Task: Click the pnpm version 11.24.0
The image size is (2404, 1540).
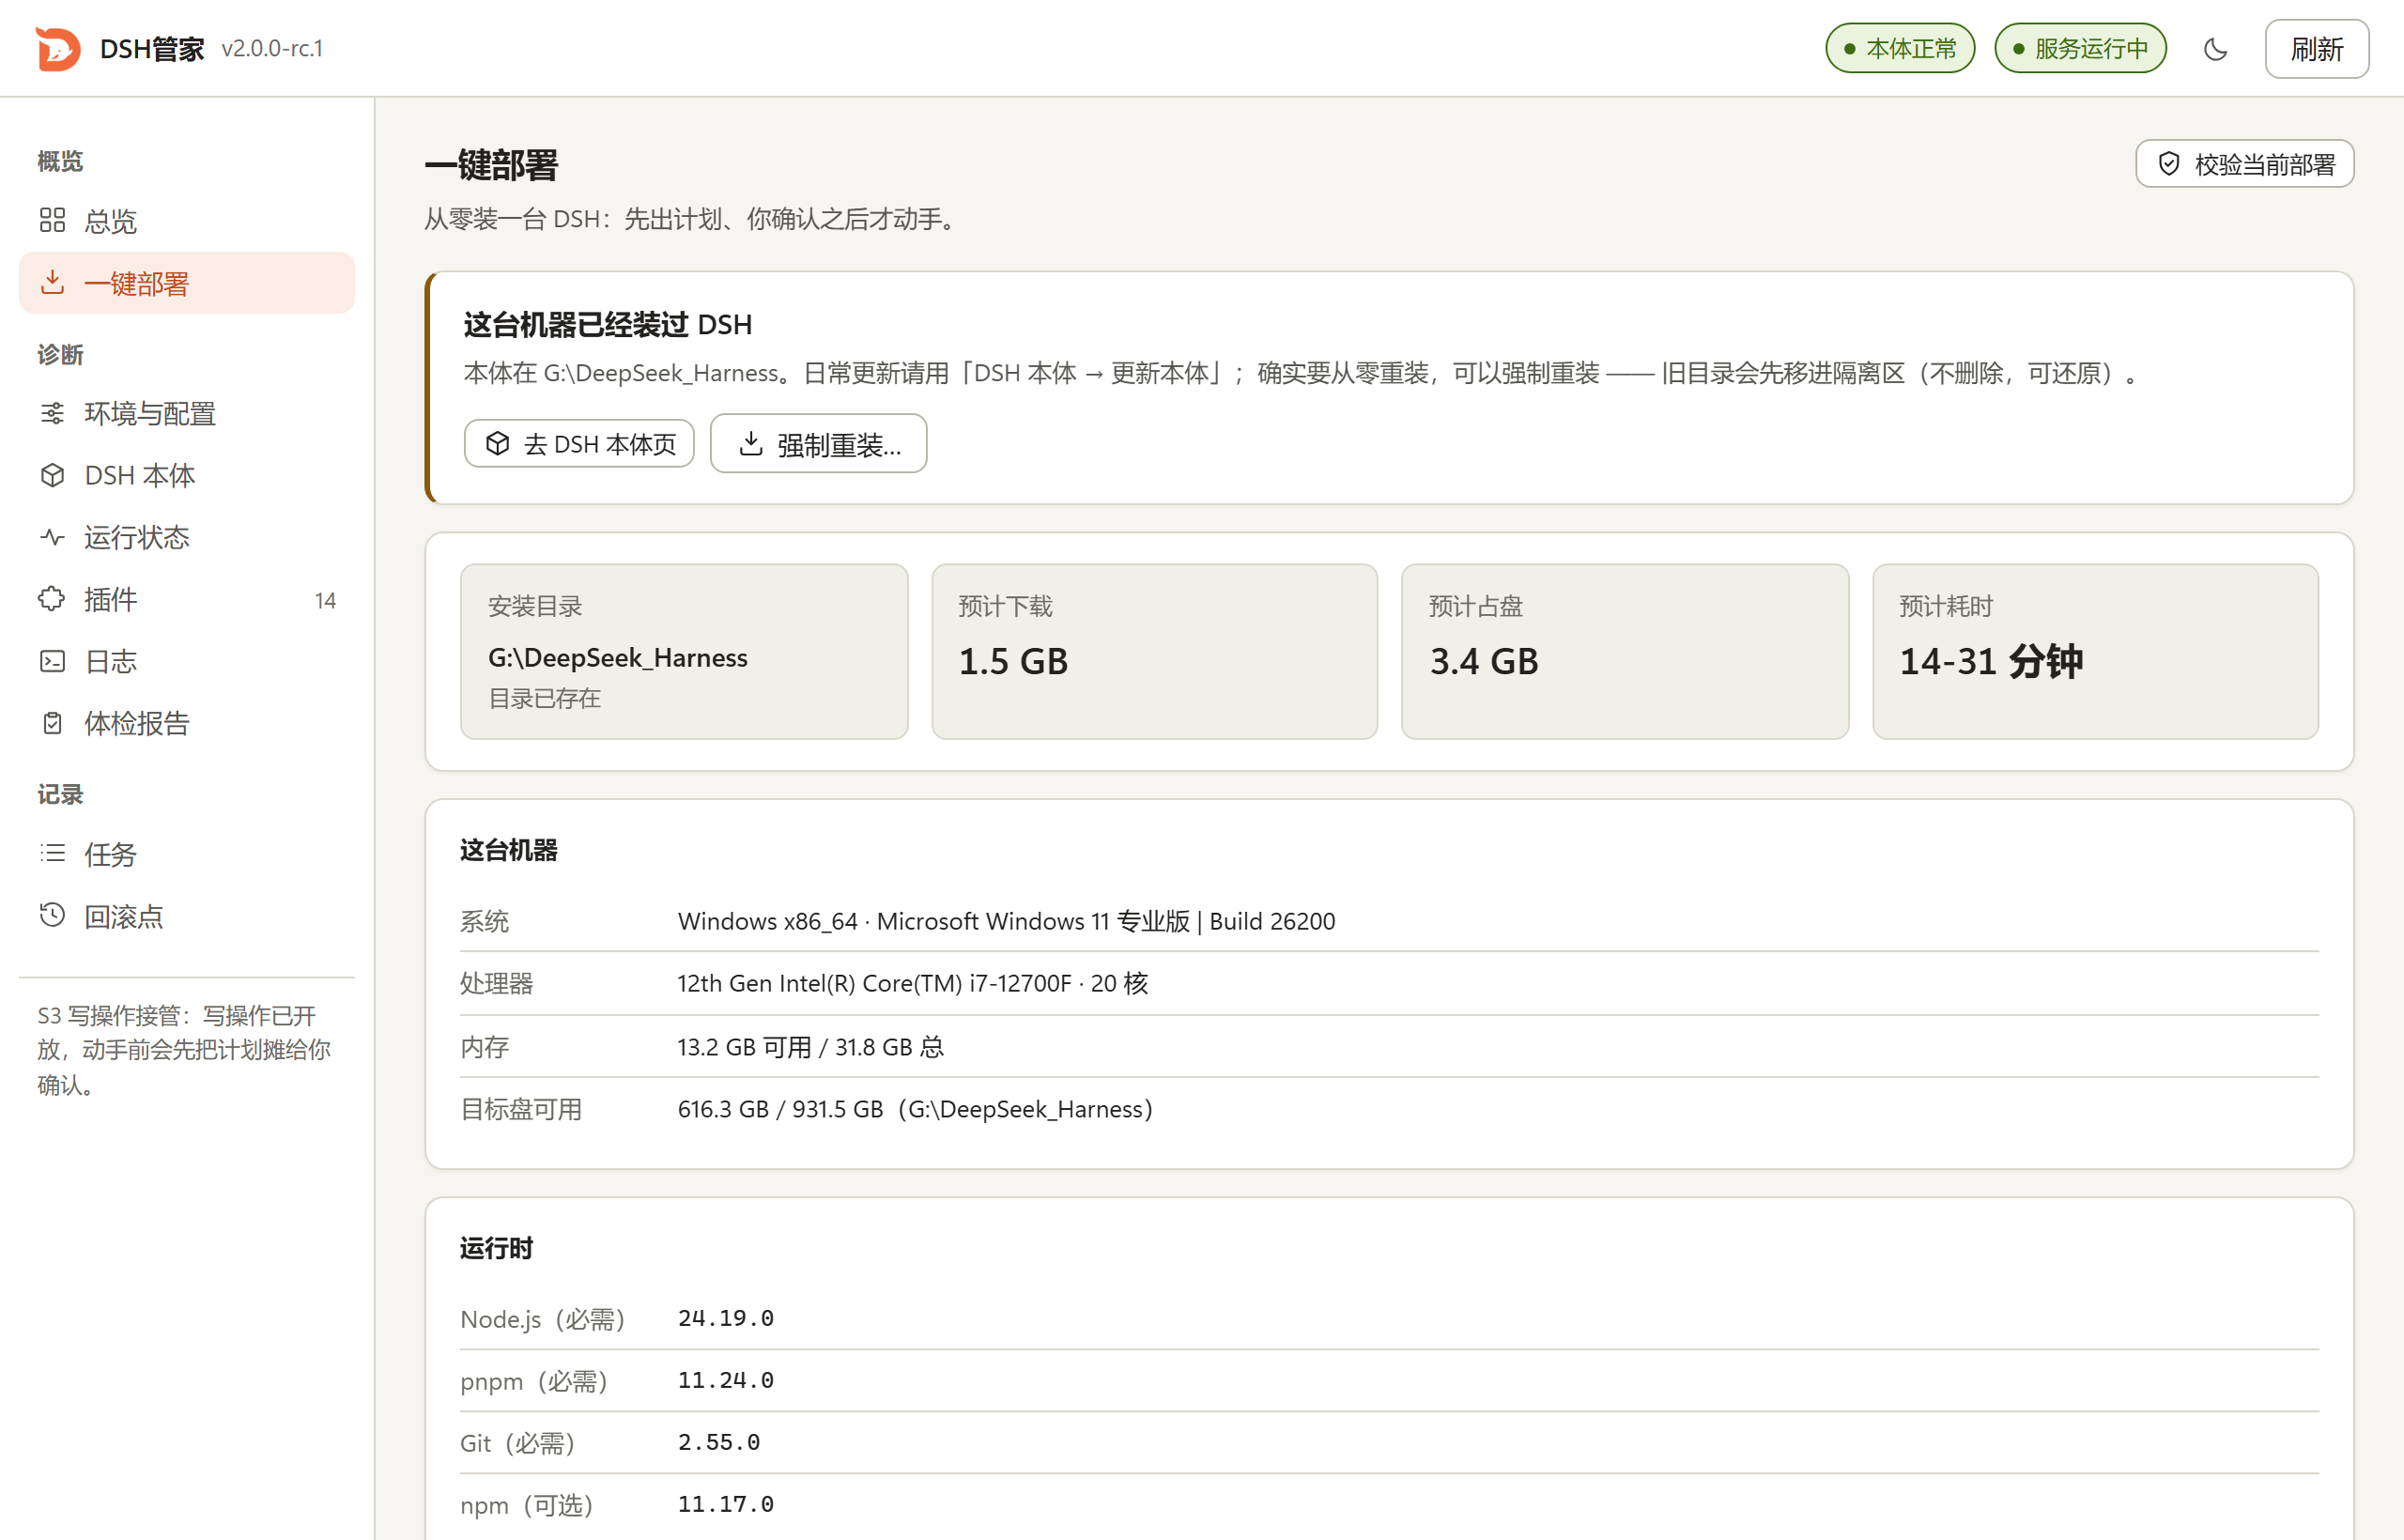Action: (726, 1381)
